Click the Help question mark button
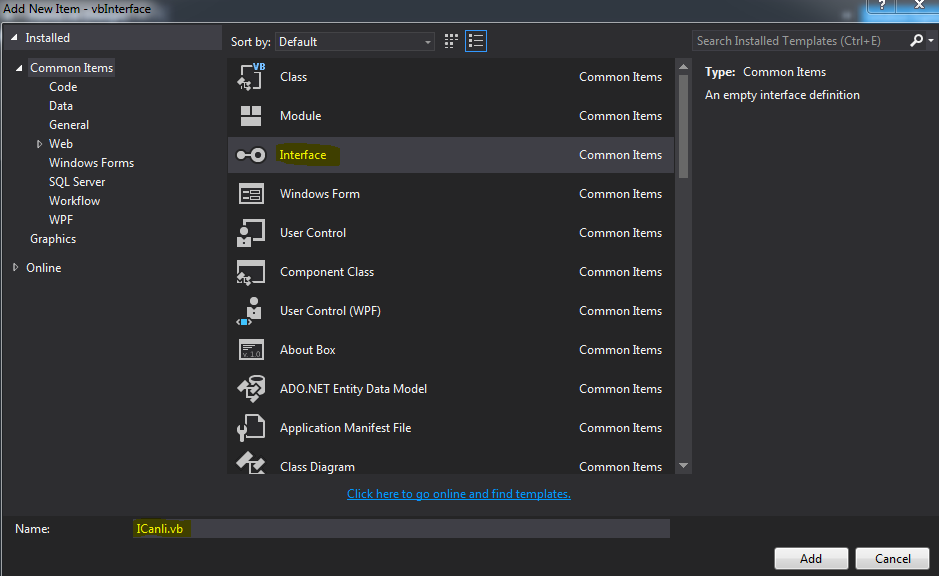The width and height of the screenshot is (939, 576). pyautogui.click(x=882, y=5)
